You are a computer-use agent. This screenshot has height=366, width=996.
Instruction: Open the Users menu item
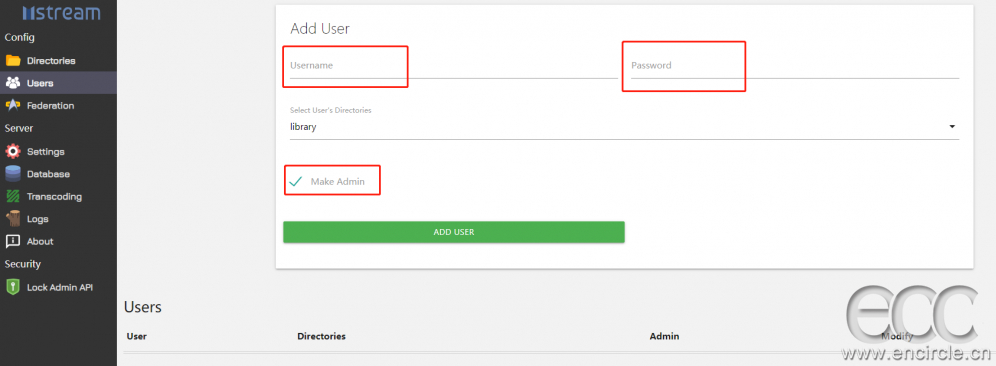pos(58,83)
